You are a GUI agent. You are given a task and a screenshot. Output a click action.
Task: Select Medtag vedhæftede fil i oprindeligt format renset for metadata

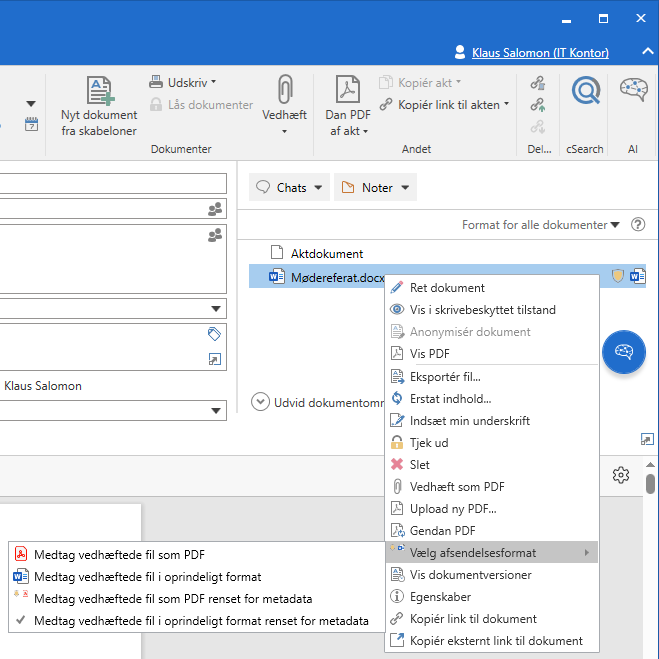(200, 621)
